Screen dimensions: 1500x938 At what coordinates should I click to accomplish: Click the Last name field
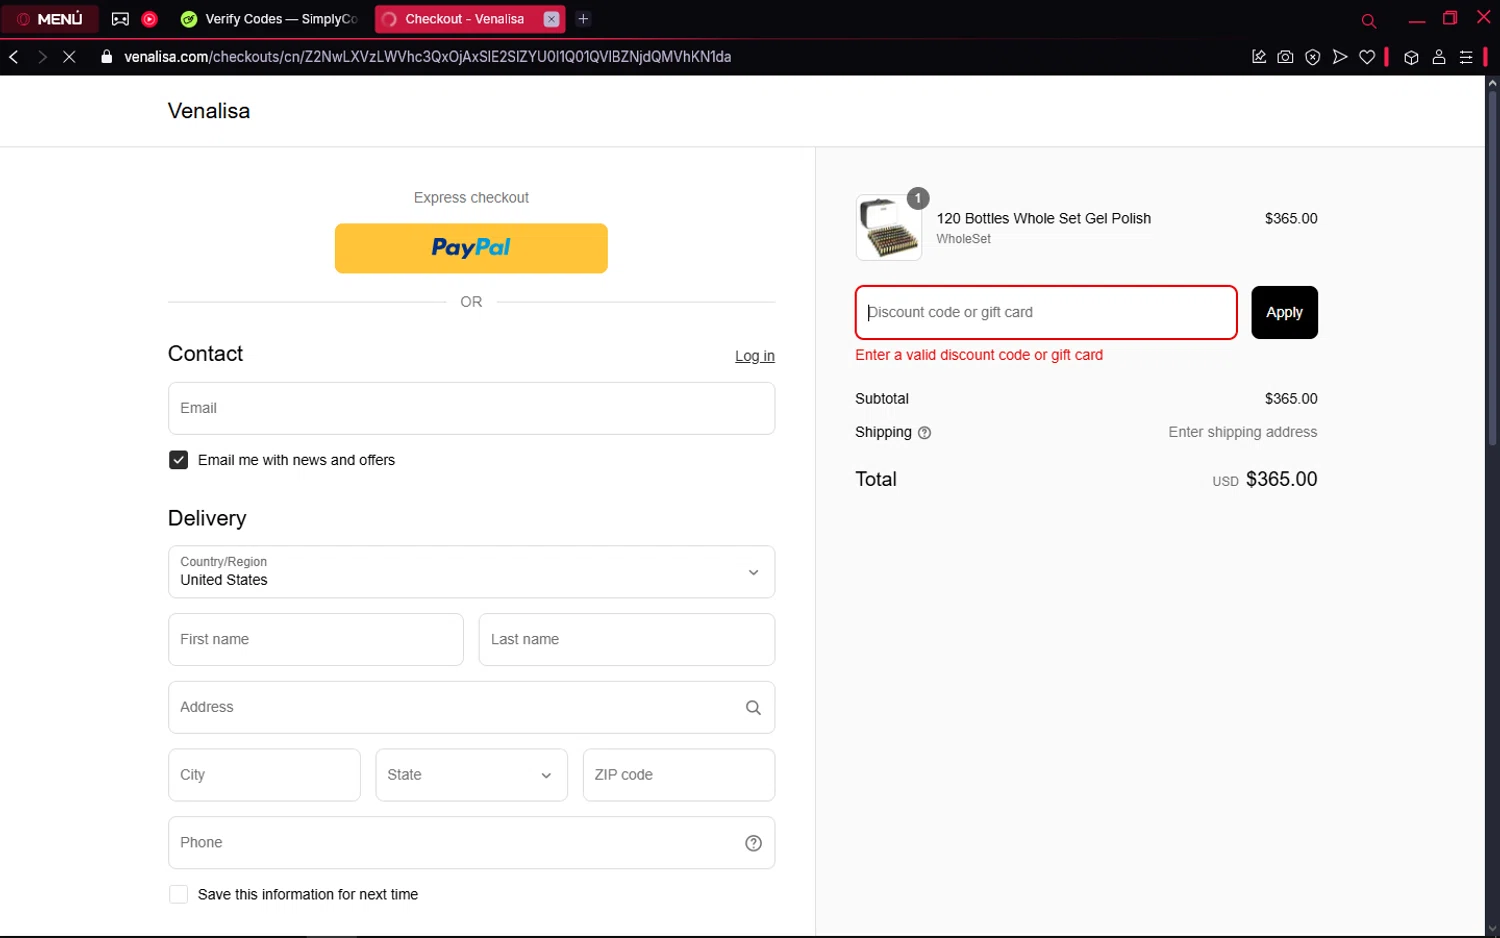coord(627,640)
